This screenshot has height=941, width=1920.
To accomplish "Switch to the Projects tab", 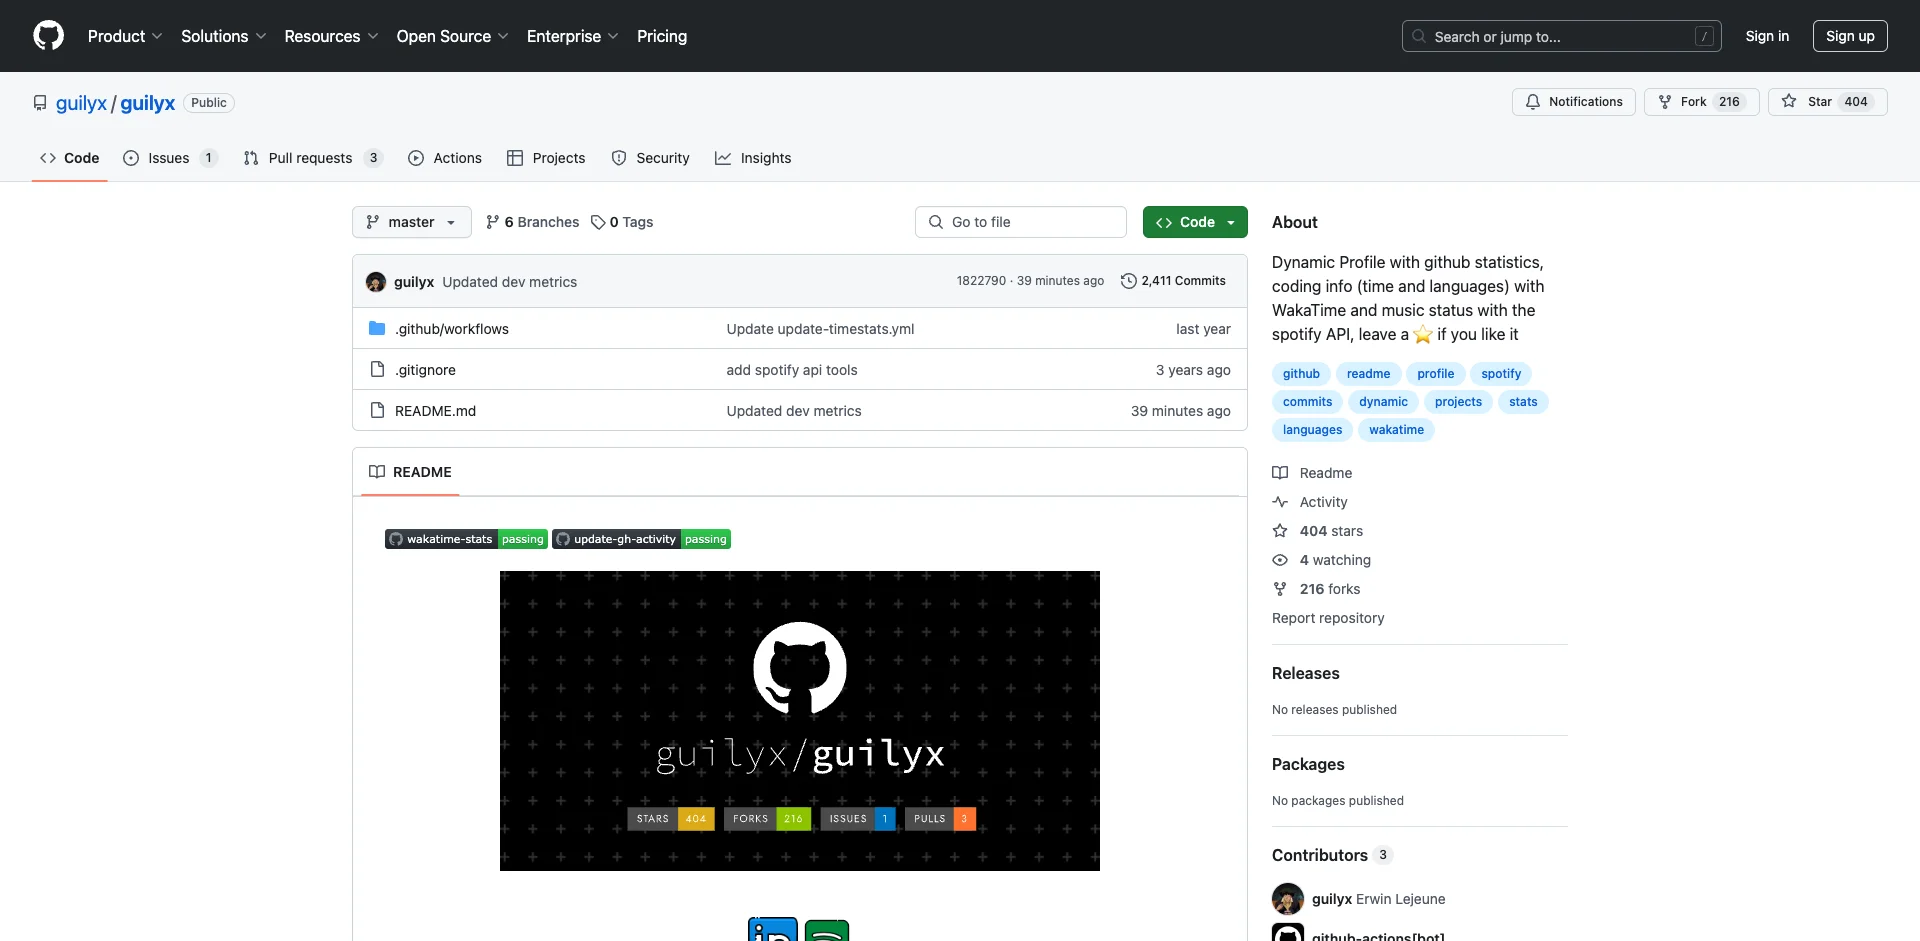I will 546,158.
